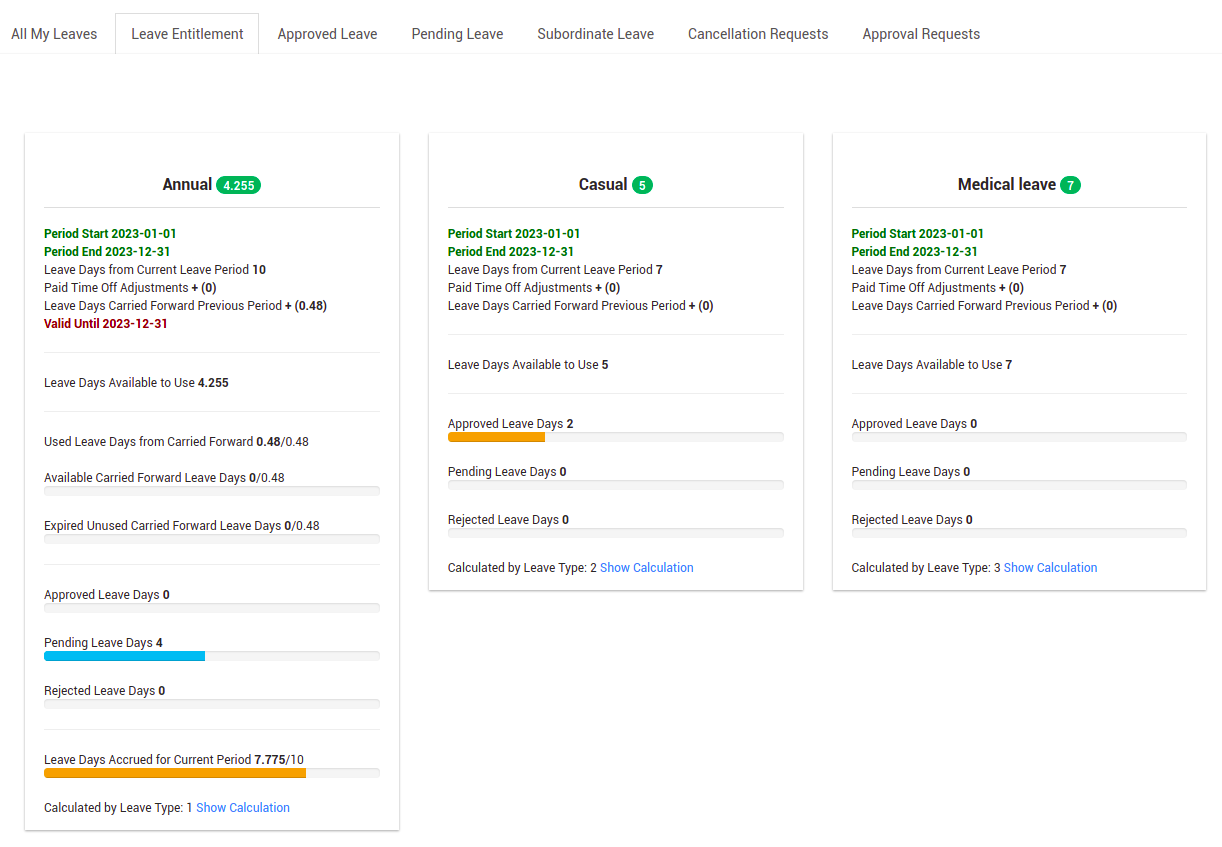Click Casual 'Pending Leave Days 0' text
This screenshot has height=847, width=1222.
(x=507, y=472)
